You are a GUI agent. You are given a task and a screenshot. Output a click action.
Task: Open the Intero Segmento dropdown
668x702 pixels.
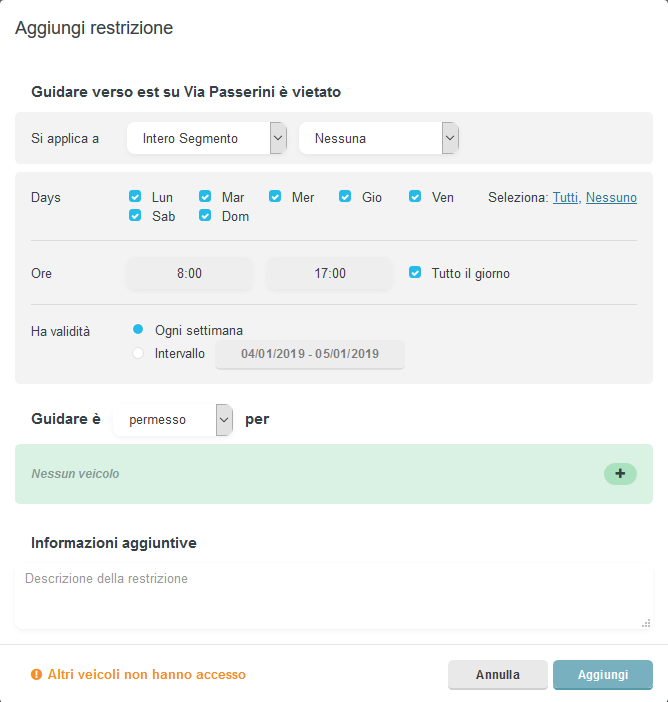[207, 138]
